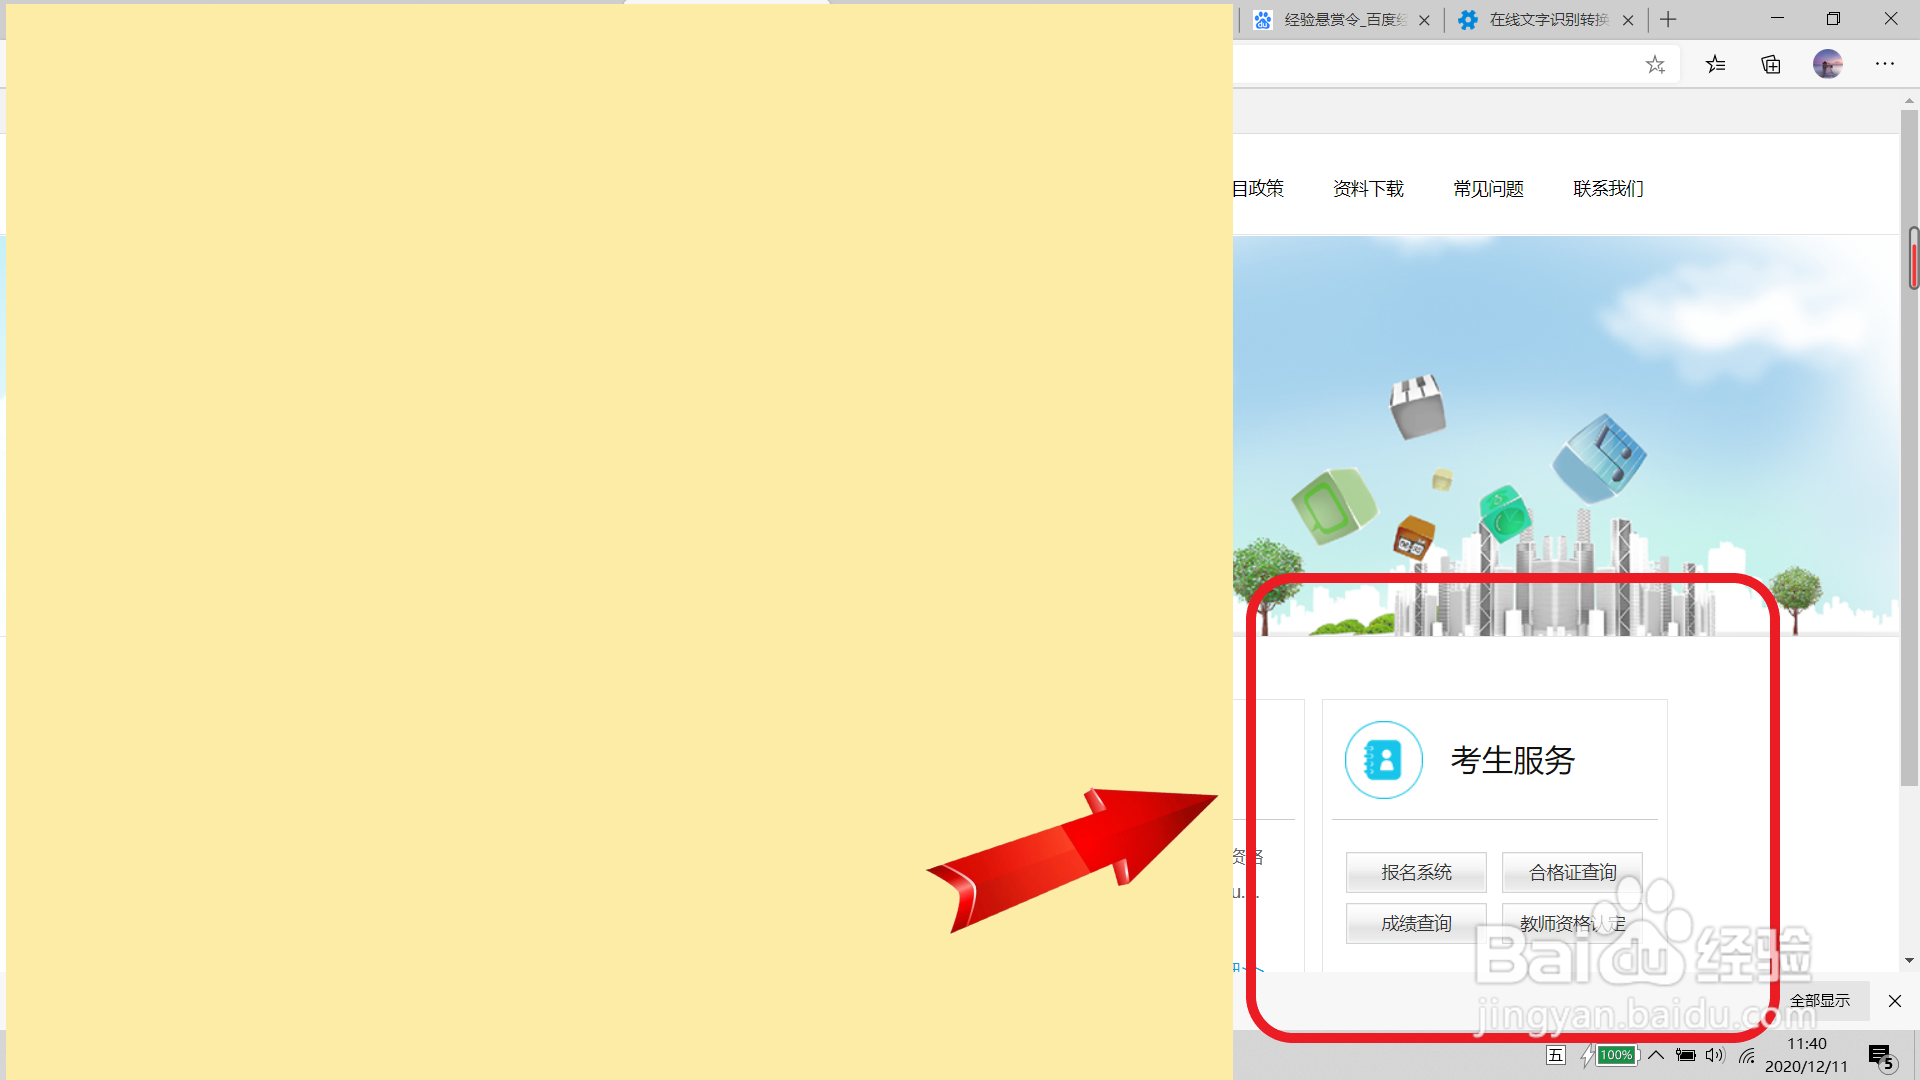Open the Wi-Fi network tray icon
This screenshot has width=1920, height=1080.
pyautogui.click(x=1747, y=1055)
